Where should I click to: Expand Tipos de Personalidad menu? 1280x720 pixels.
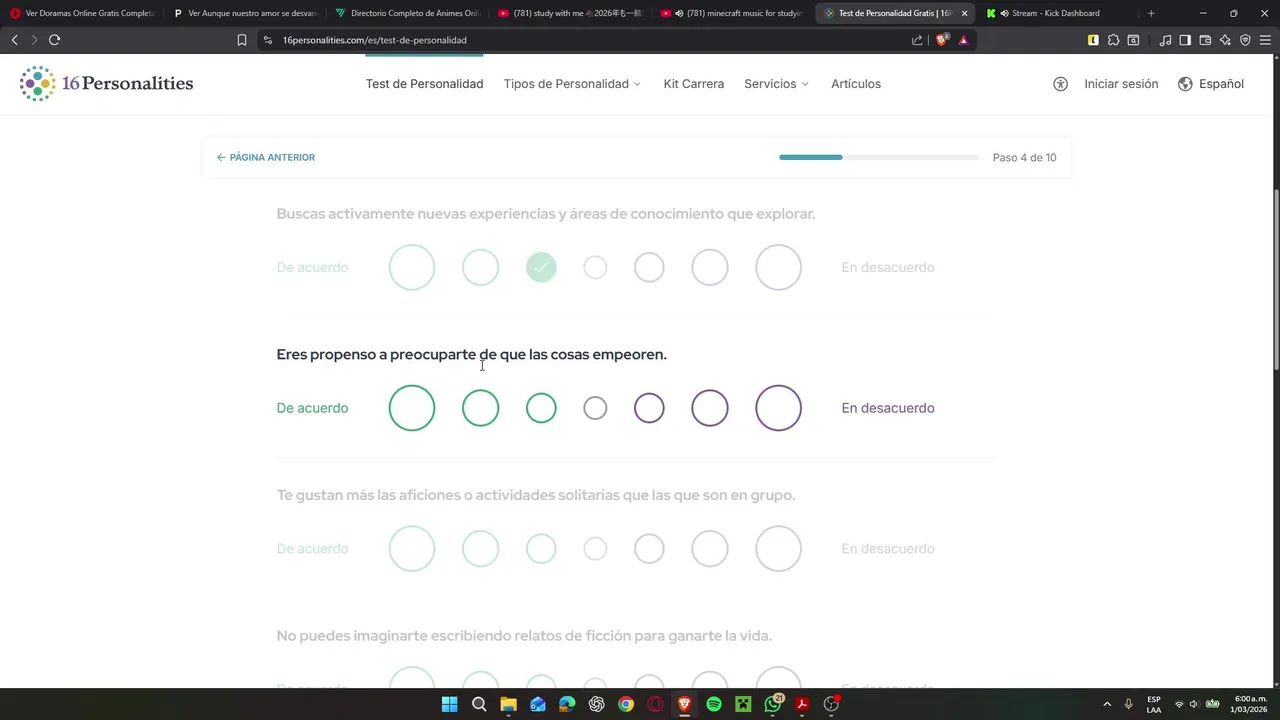(572, 84)
